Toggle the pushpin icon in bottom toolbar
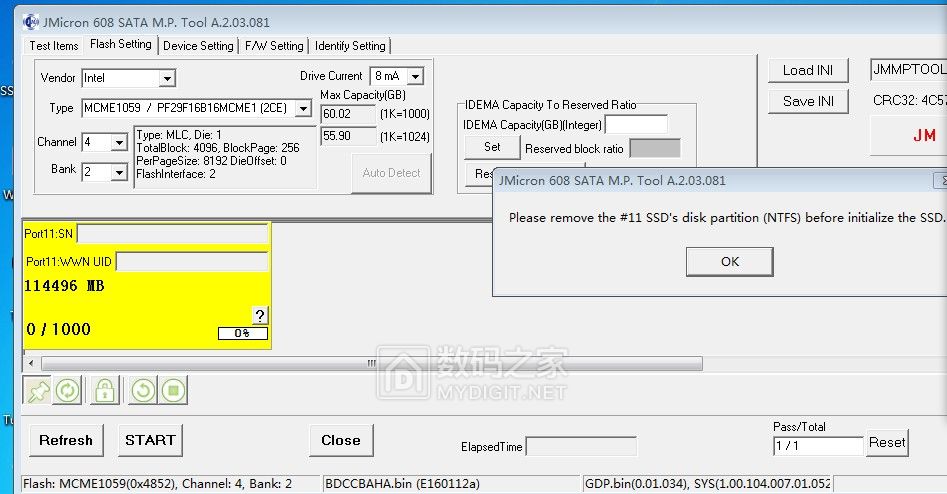 (37, 391)
